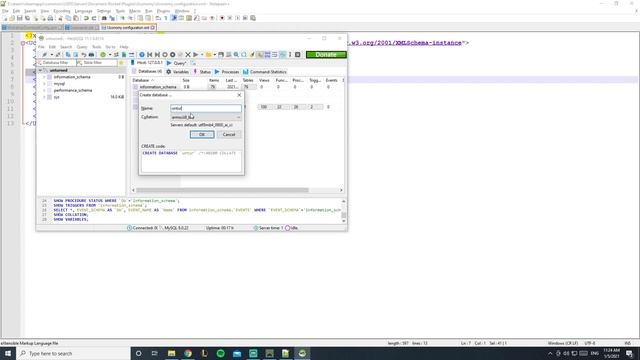Open HeidiSQL Query menu
Image resolution: width=640 pixels, height=360 pixels.
click(x=82, y=47)
